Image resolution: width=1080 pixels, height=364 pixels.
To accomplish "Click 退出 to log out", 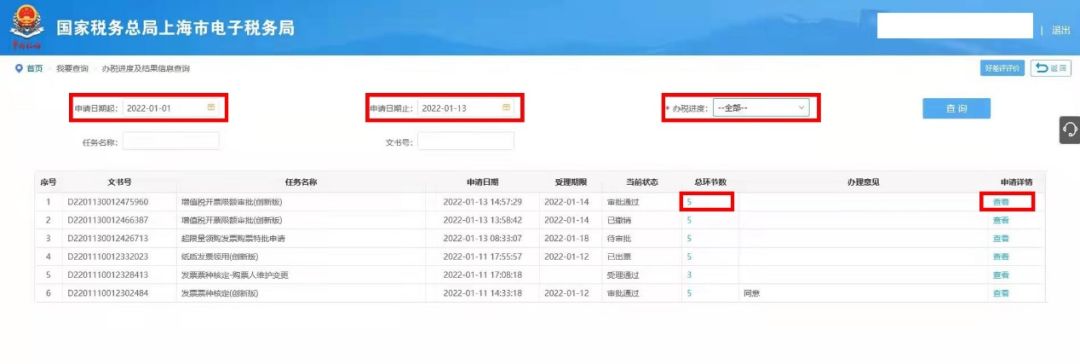I will pyautogui.click(x=1061, y=30).
